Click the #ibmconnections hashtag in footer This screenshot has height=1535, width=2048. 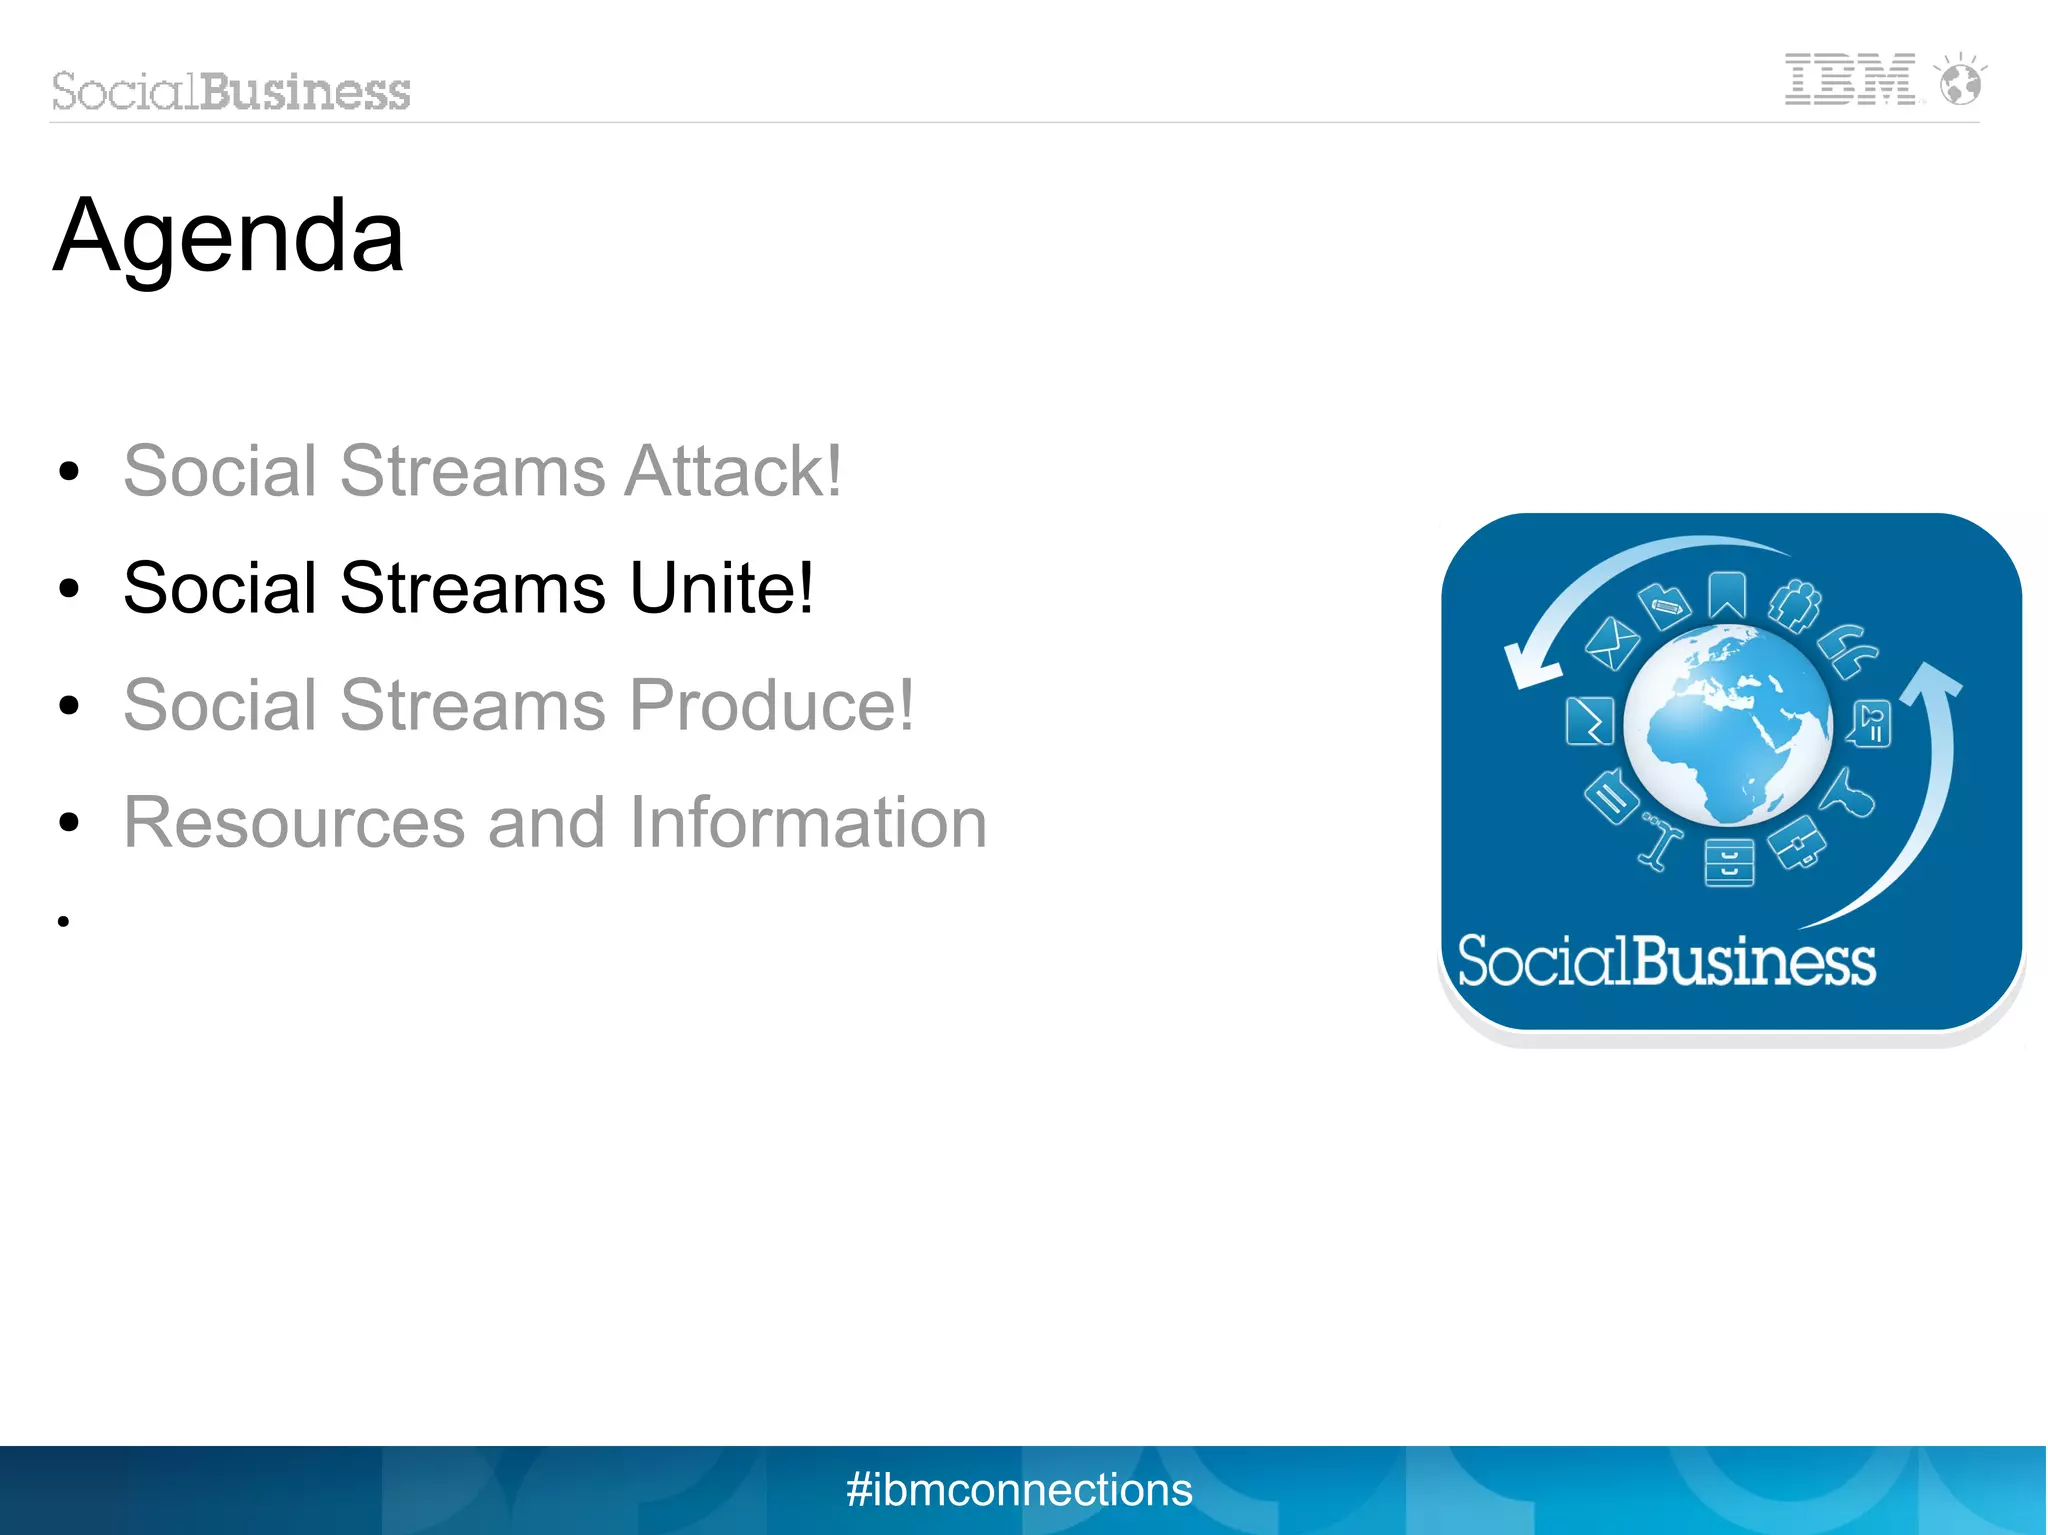point(1019,1489)
